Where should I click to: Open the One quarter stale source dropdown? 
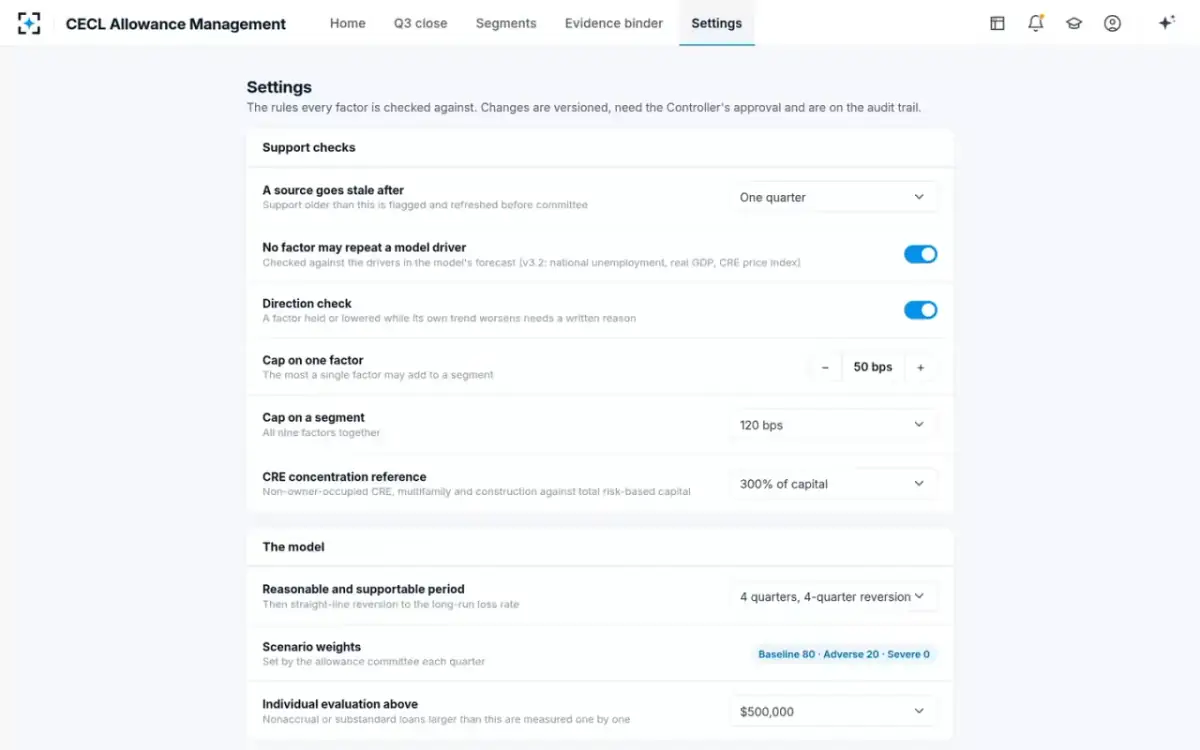point(832,197)
